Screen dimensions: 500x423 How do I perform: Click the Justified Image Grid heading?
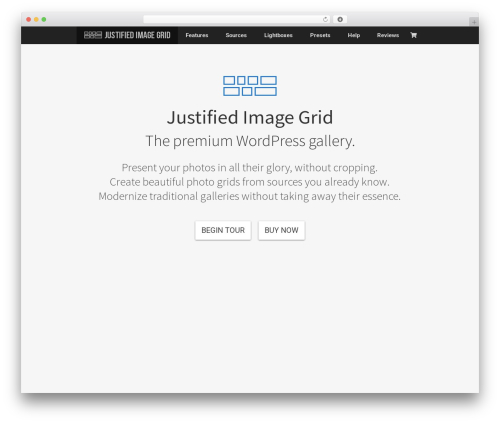pyautogui.click(x=250, y=118)
